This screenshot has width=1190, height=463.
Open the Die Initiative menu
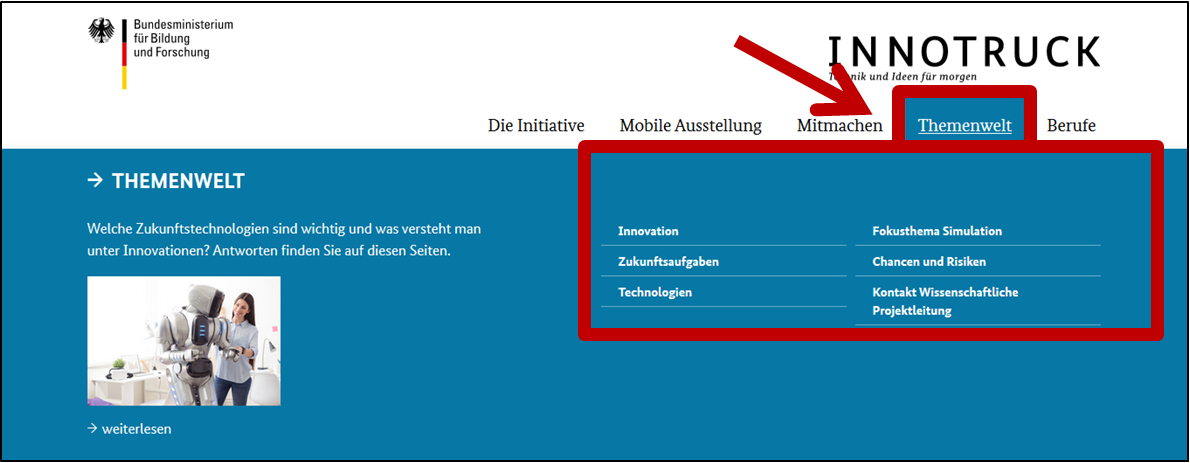pos(536,126)
